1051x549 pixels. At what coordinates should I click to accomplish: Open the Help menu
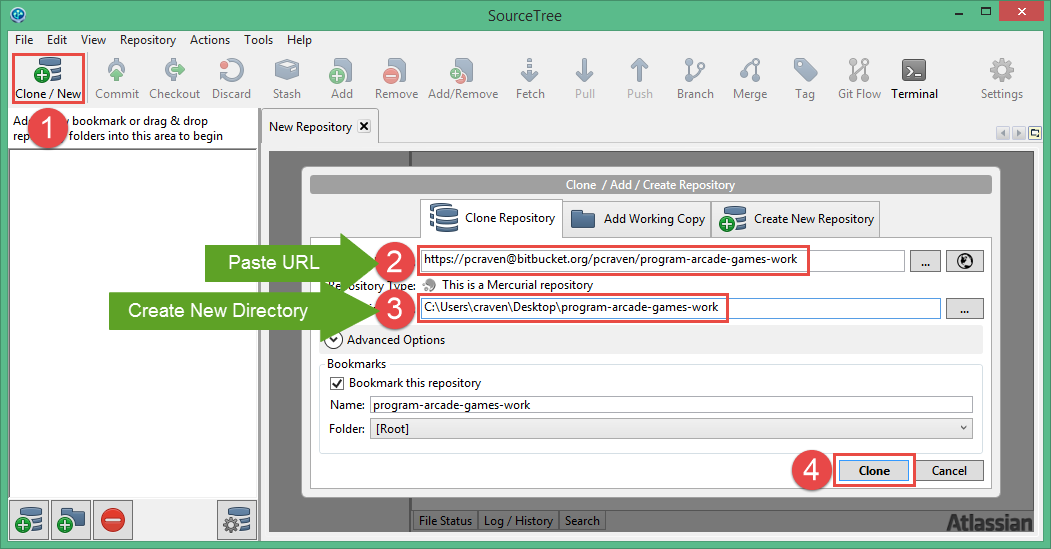[x=299, y=40]
